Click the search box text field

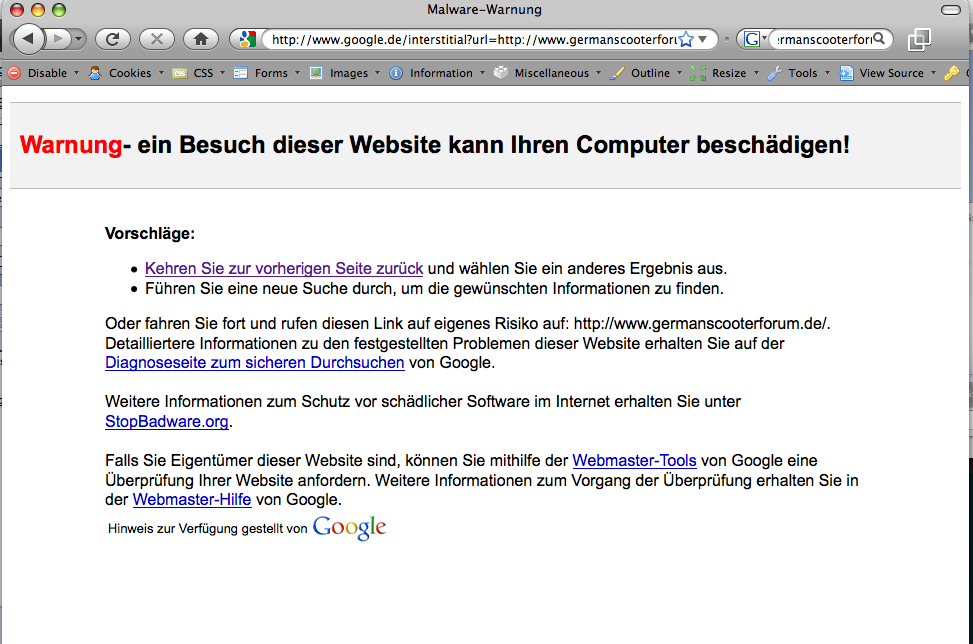click(823, 39)
